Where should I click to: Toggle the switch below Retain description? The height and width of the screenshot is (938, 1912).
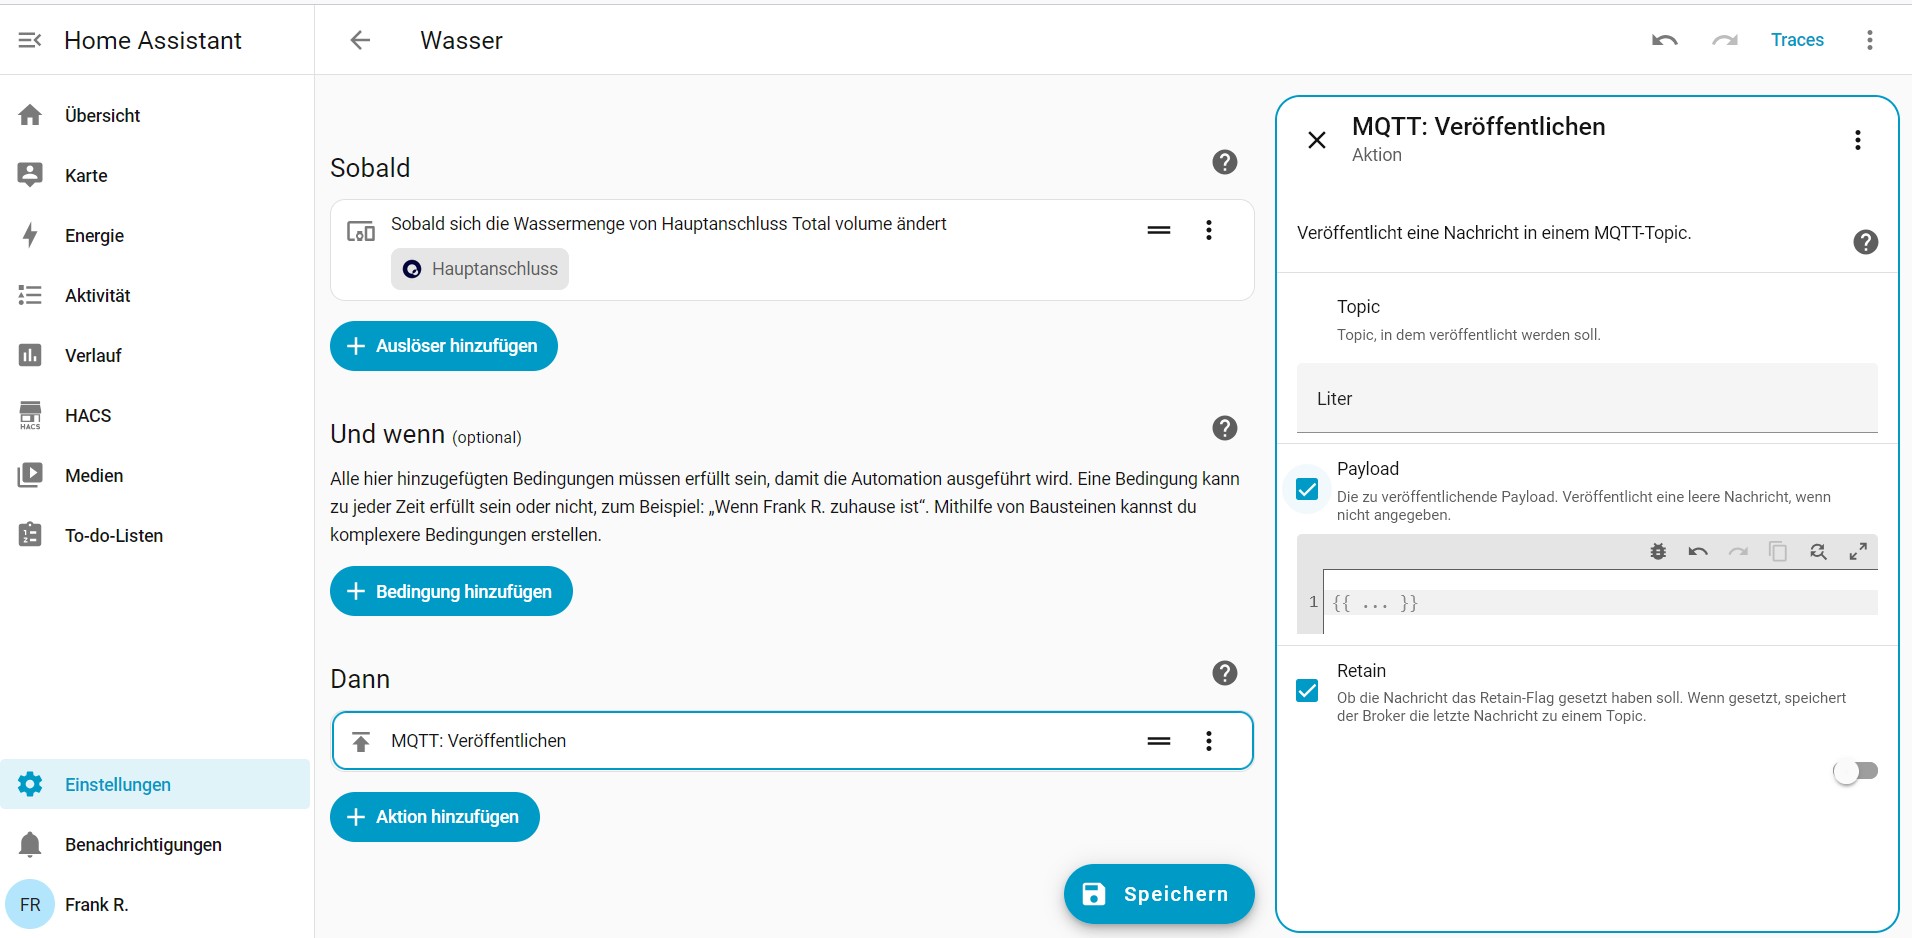click(x=1855, y=771)
